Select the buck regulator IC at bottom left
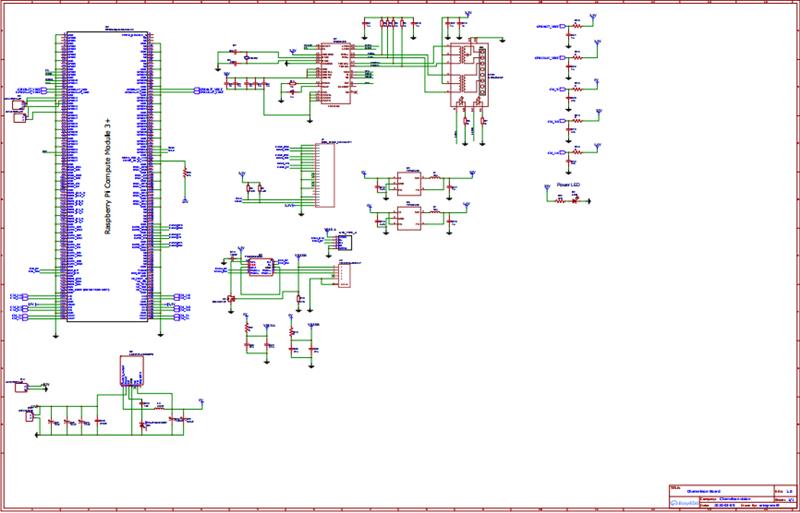The image size is (800, 513). pyautogui.click(x=132, y=371)
